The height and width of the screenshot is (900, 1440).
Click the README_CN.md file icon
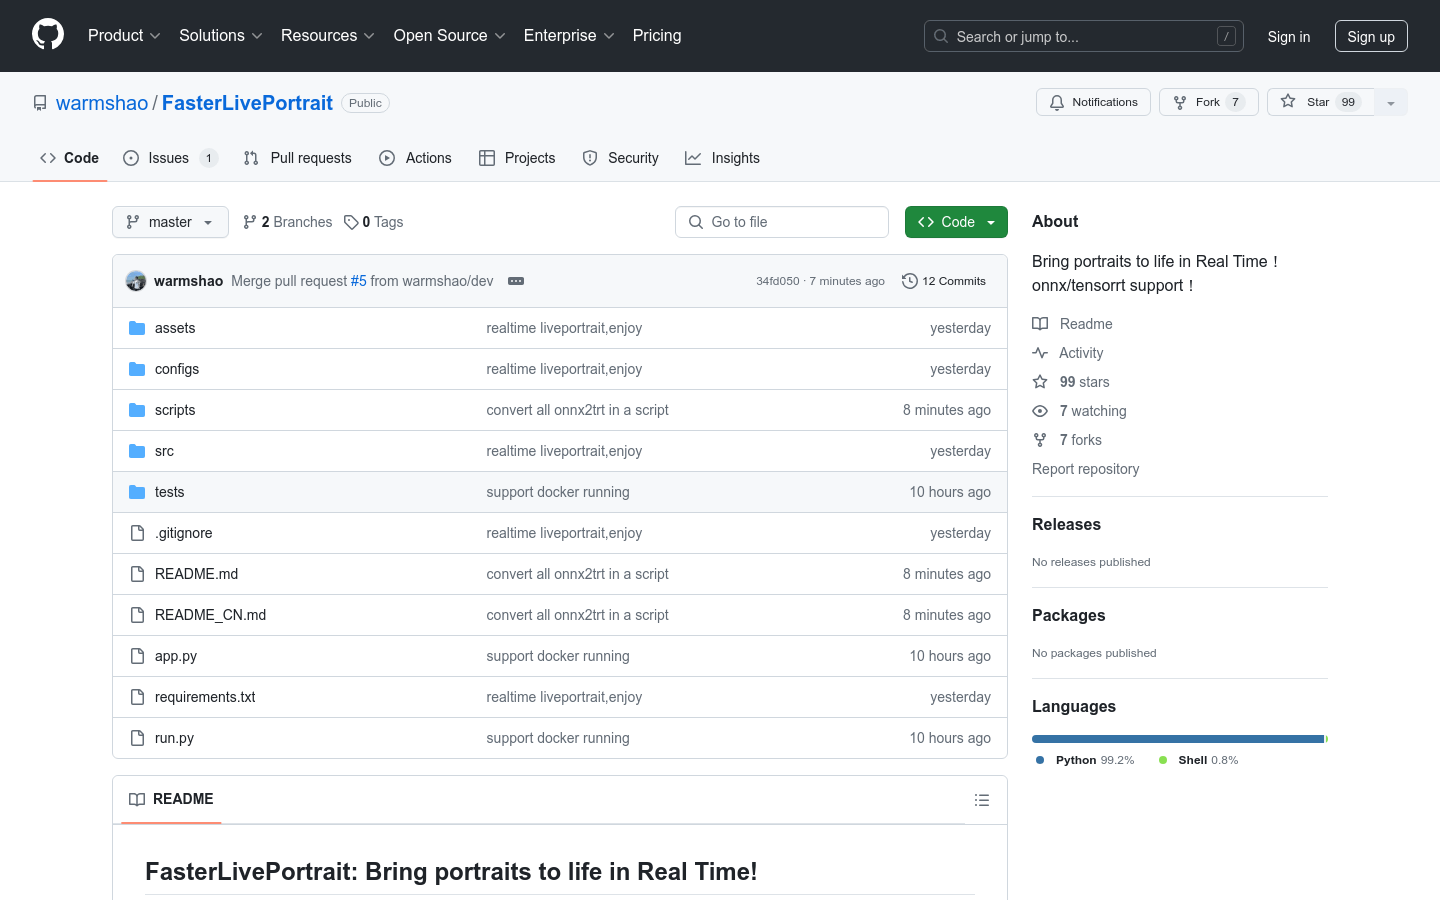(x=137, y=615)
